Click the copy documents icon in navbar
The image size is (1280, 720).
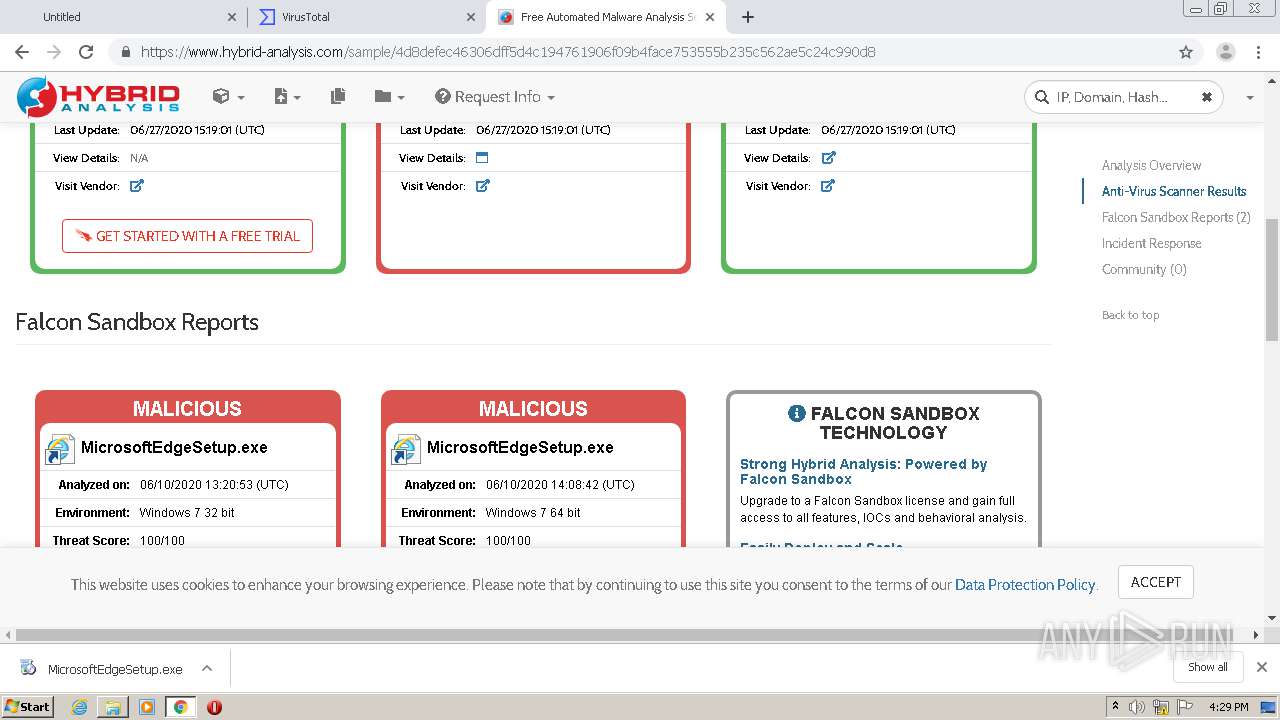click(338, 96)
